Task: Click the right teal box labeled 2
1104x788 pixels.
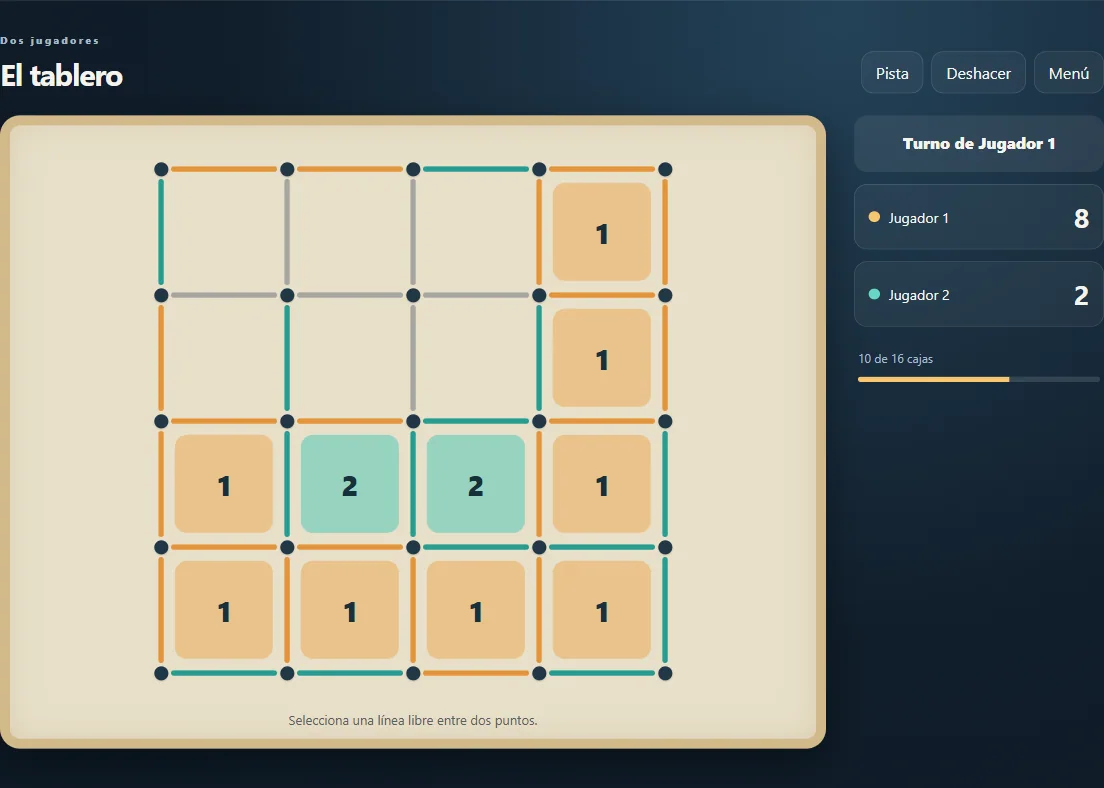Action: click(476, 484)
